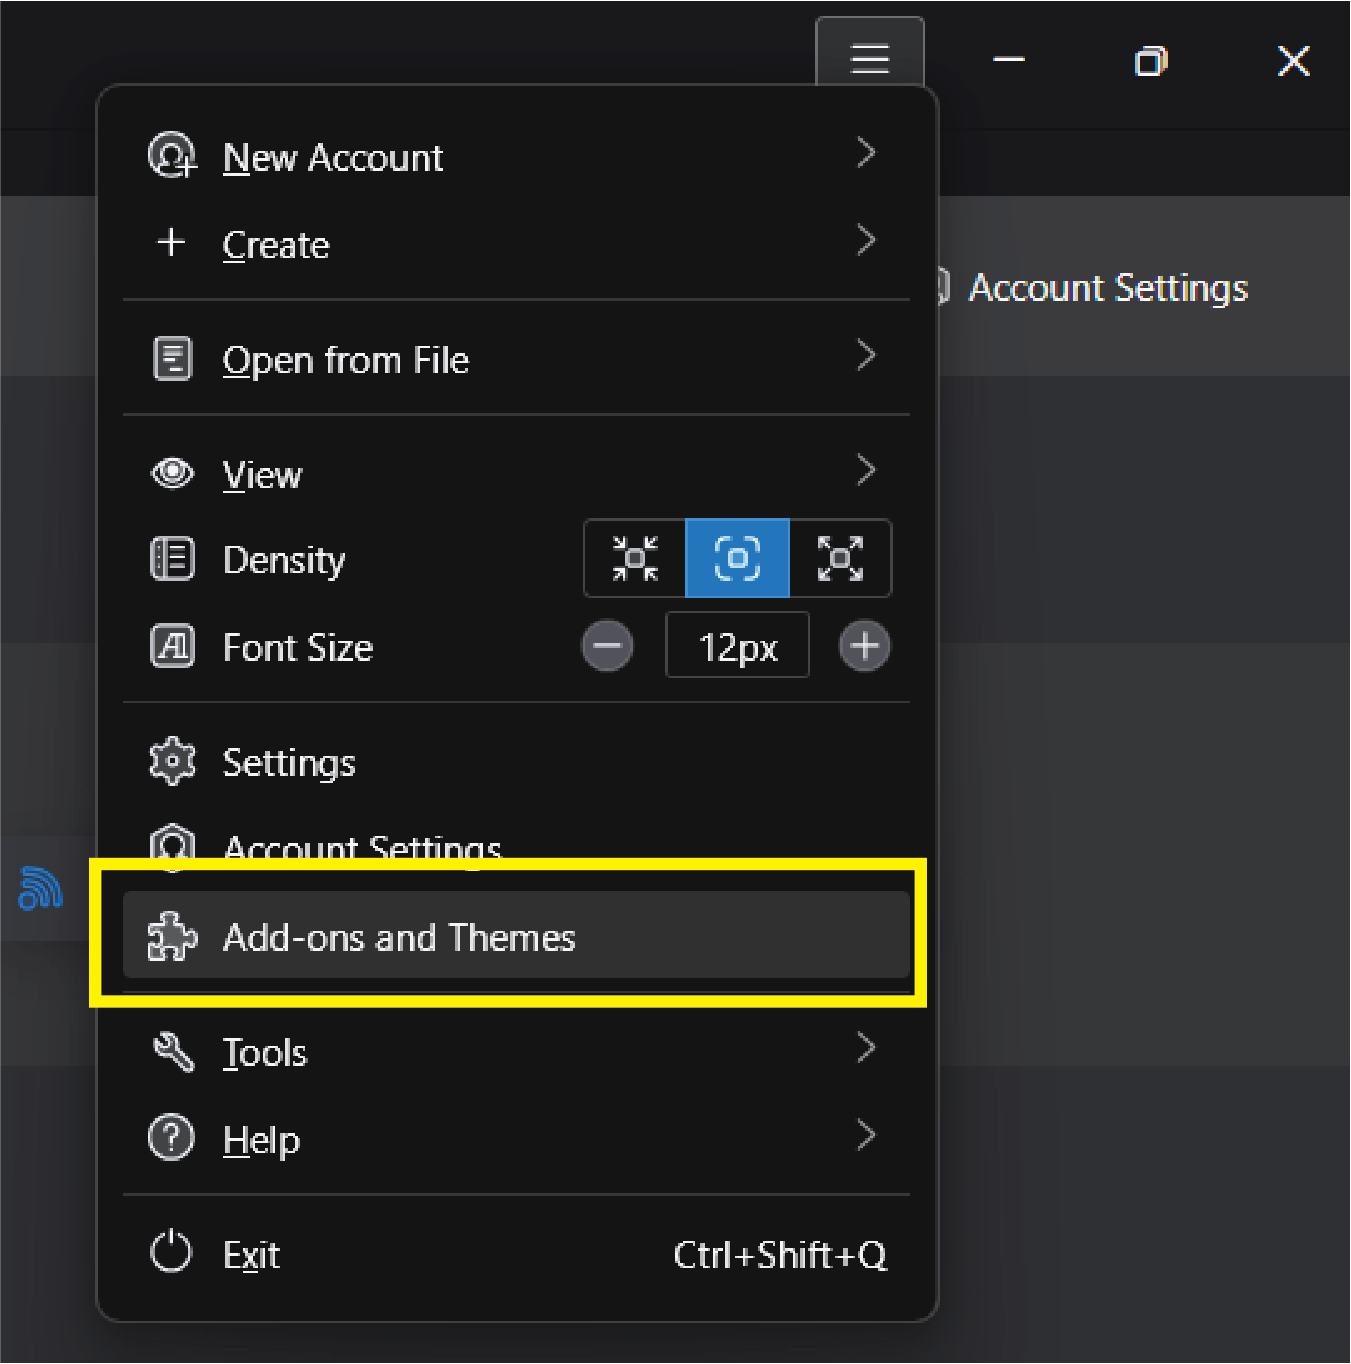Click the Help question mark icon
This screenshot has width=1351, height=1364.
171,1138
